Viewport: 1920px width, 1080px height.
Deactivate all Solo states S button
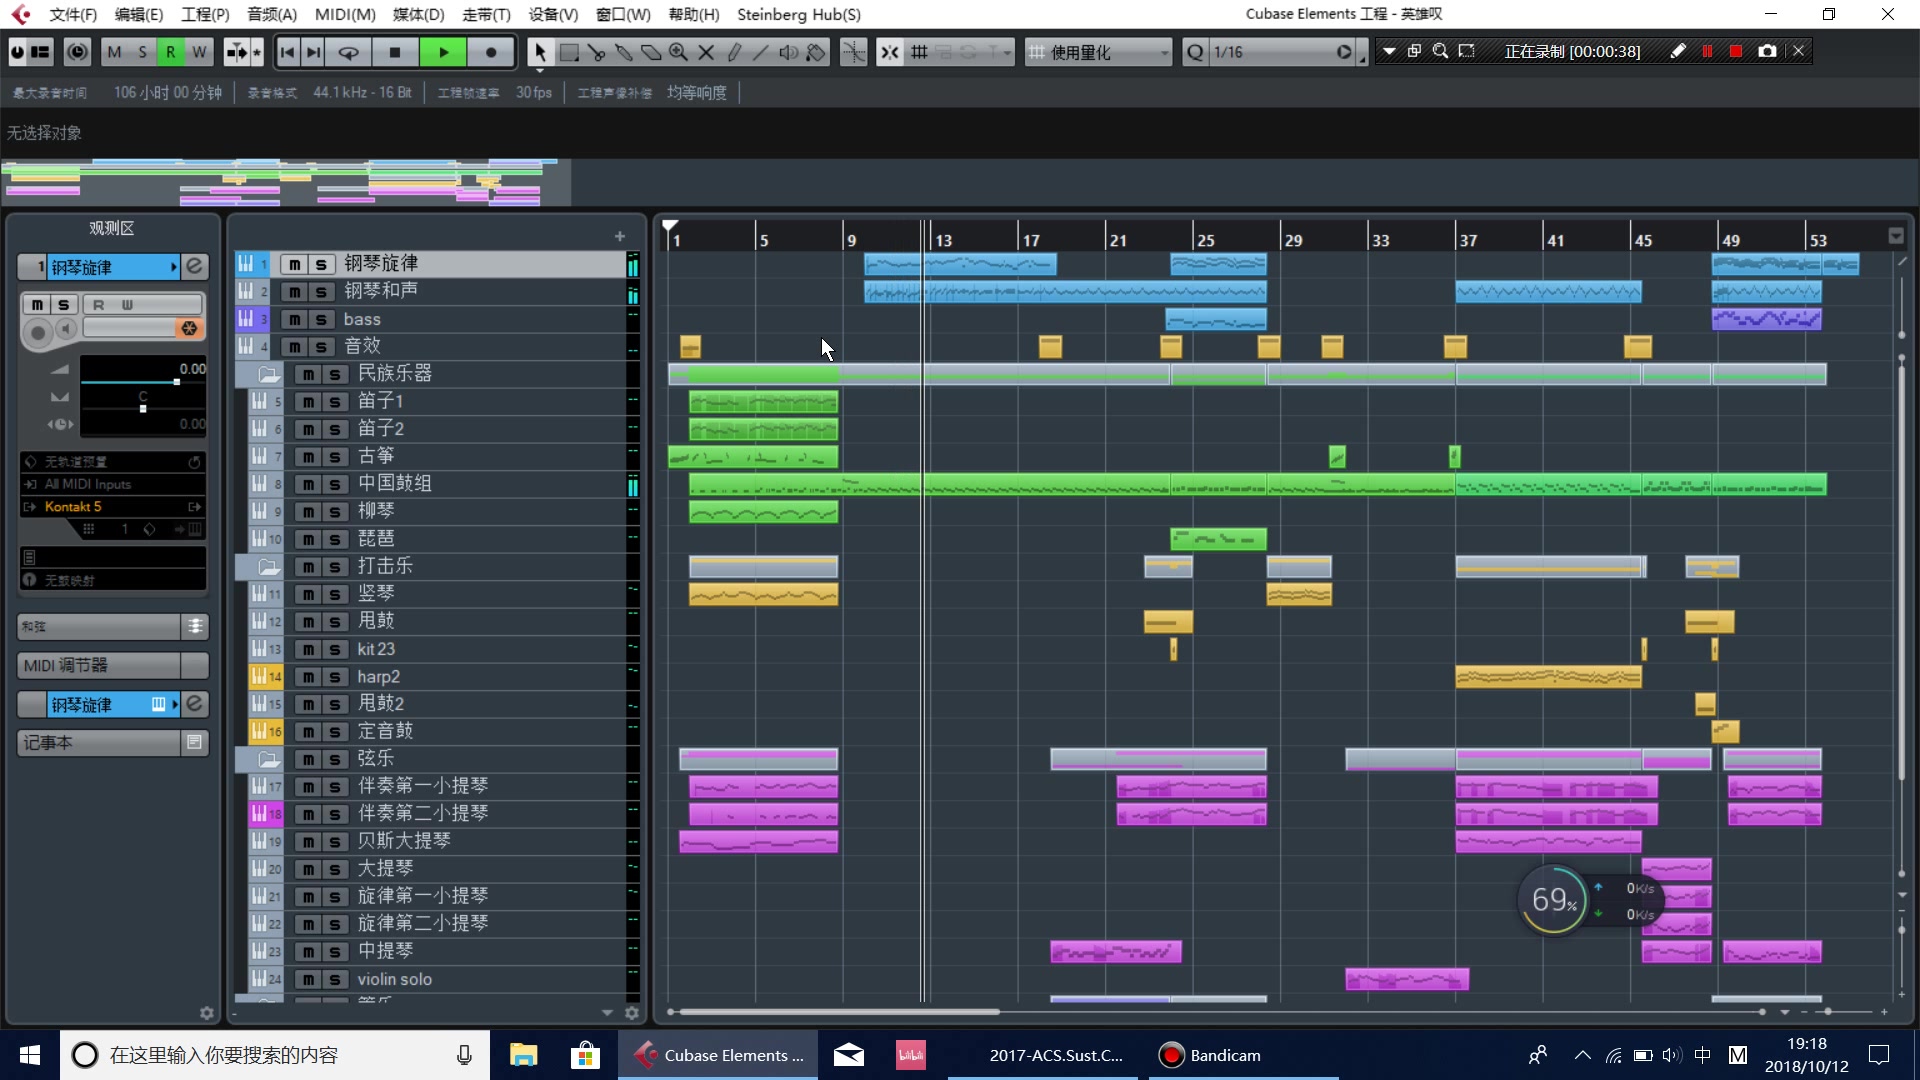pos(142,52)
